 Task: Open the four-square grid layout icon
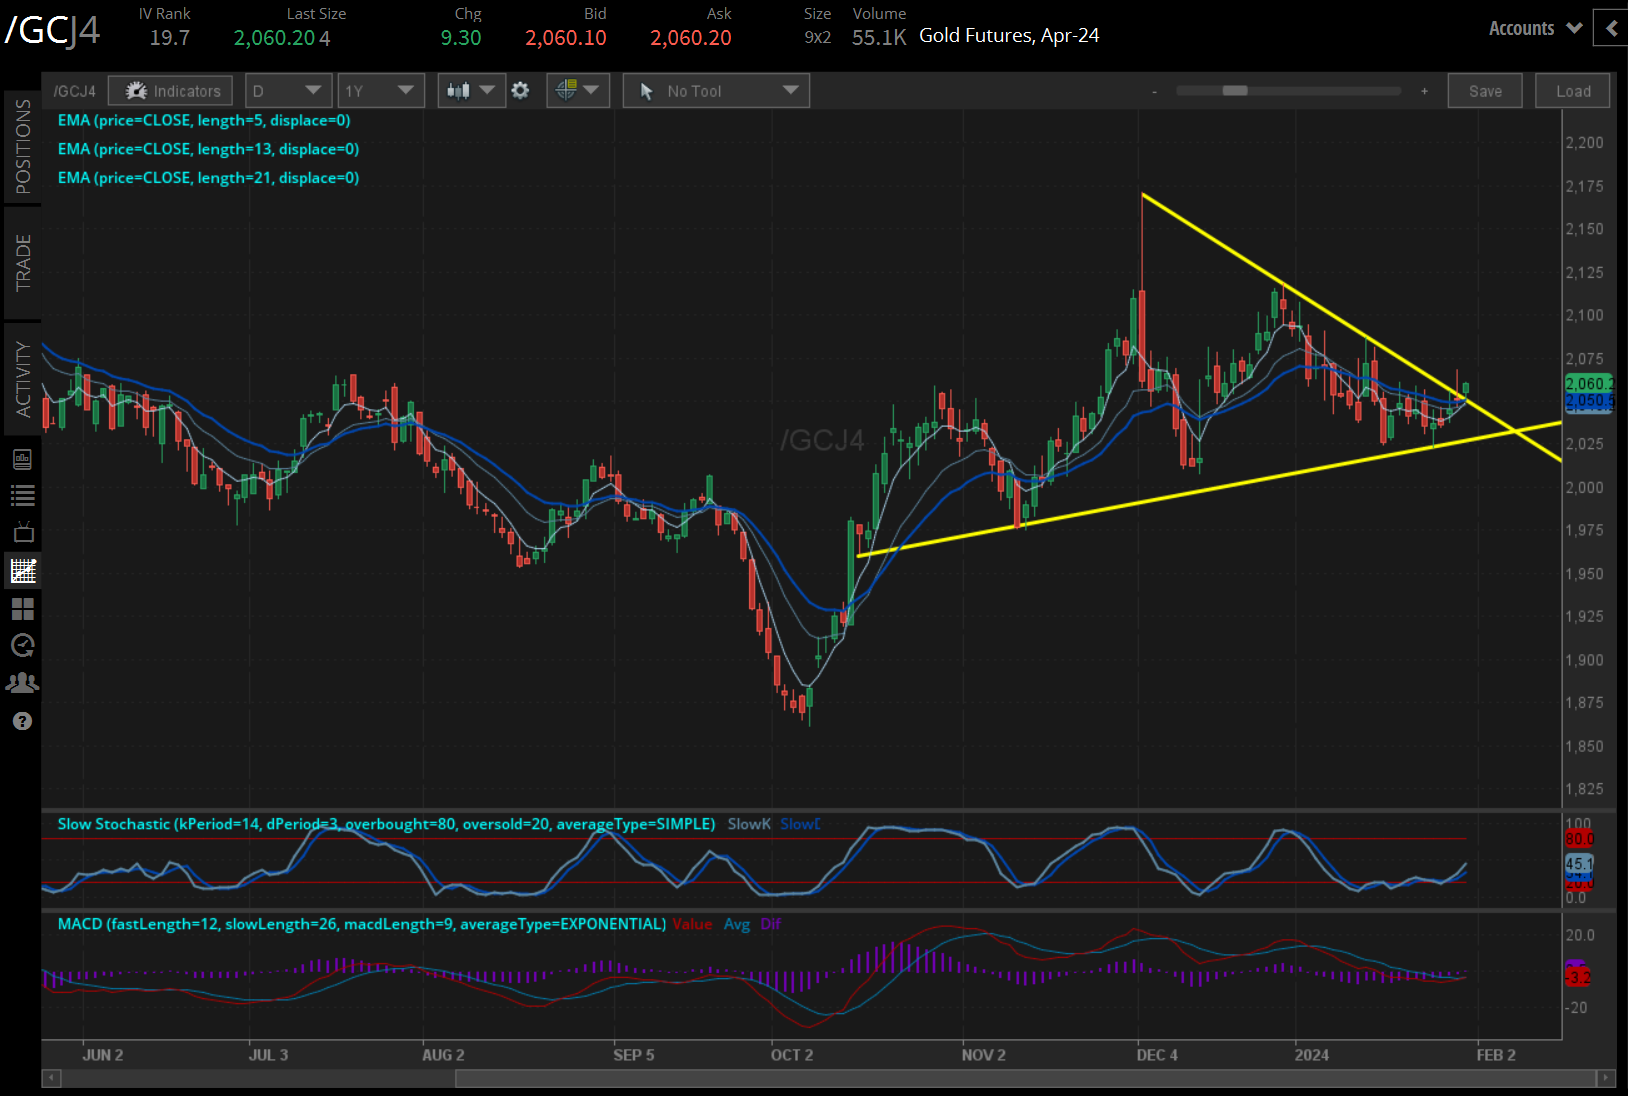[x=22, y=608]
